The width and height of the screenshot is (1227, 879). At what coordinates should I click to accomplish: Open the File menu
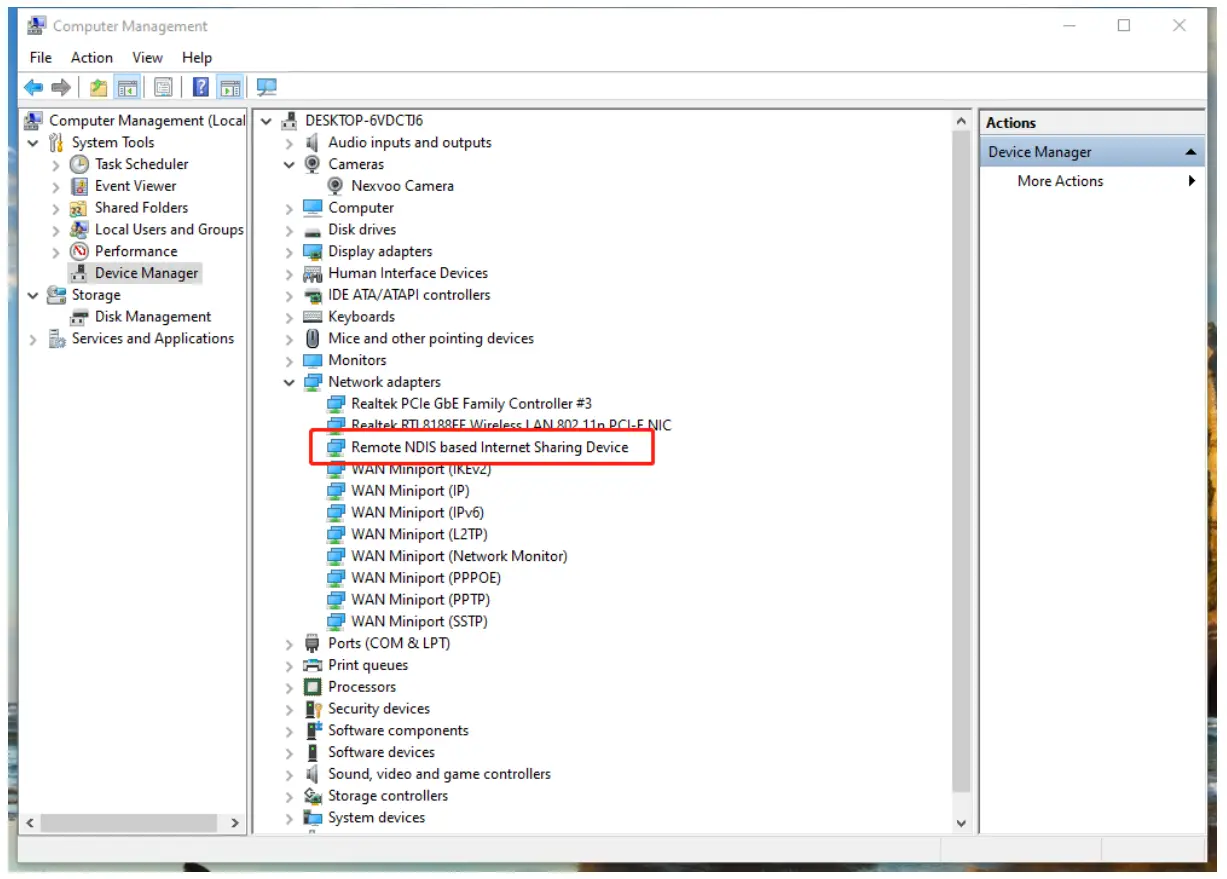point(41,57)
